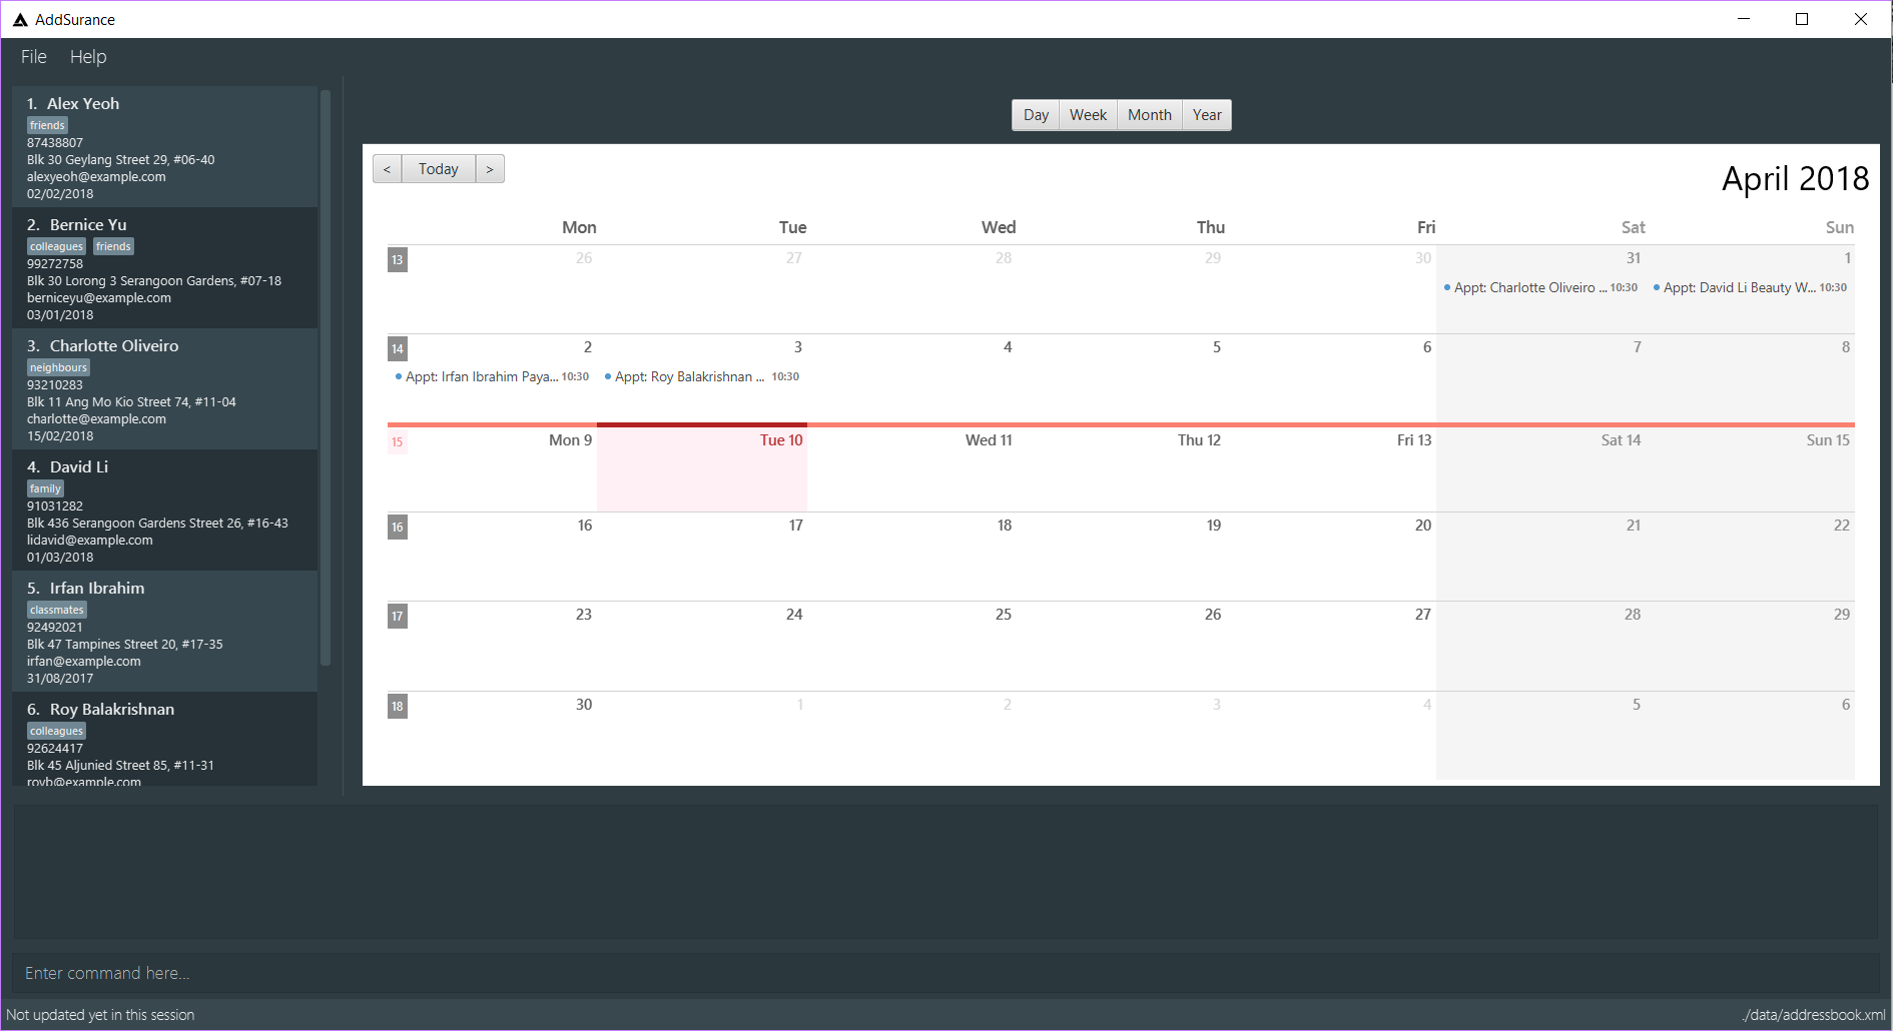Screen dimensions: 1893x1031
Task: Select David Li contact card
Action: point(165,510)
